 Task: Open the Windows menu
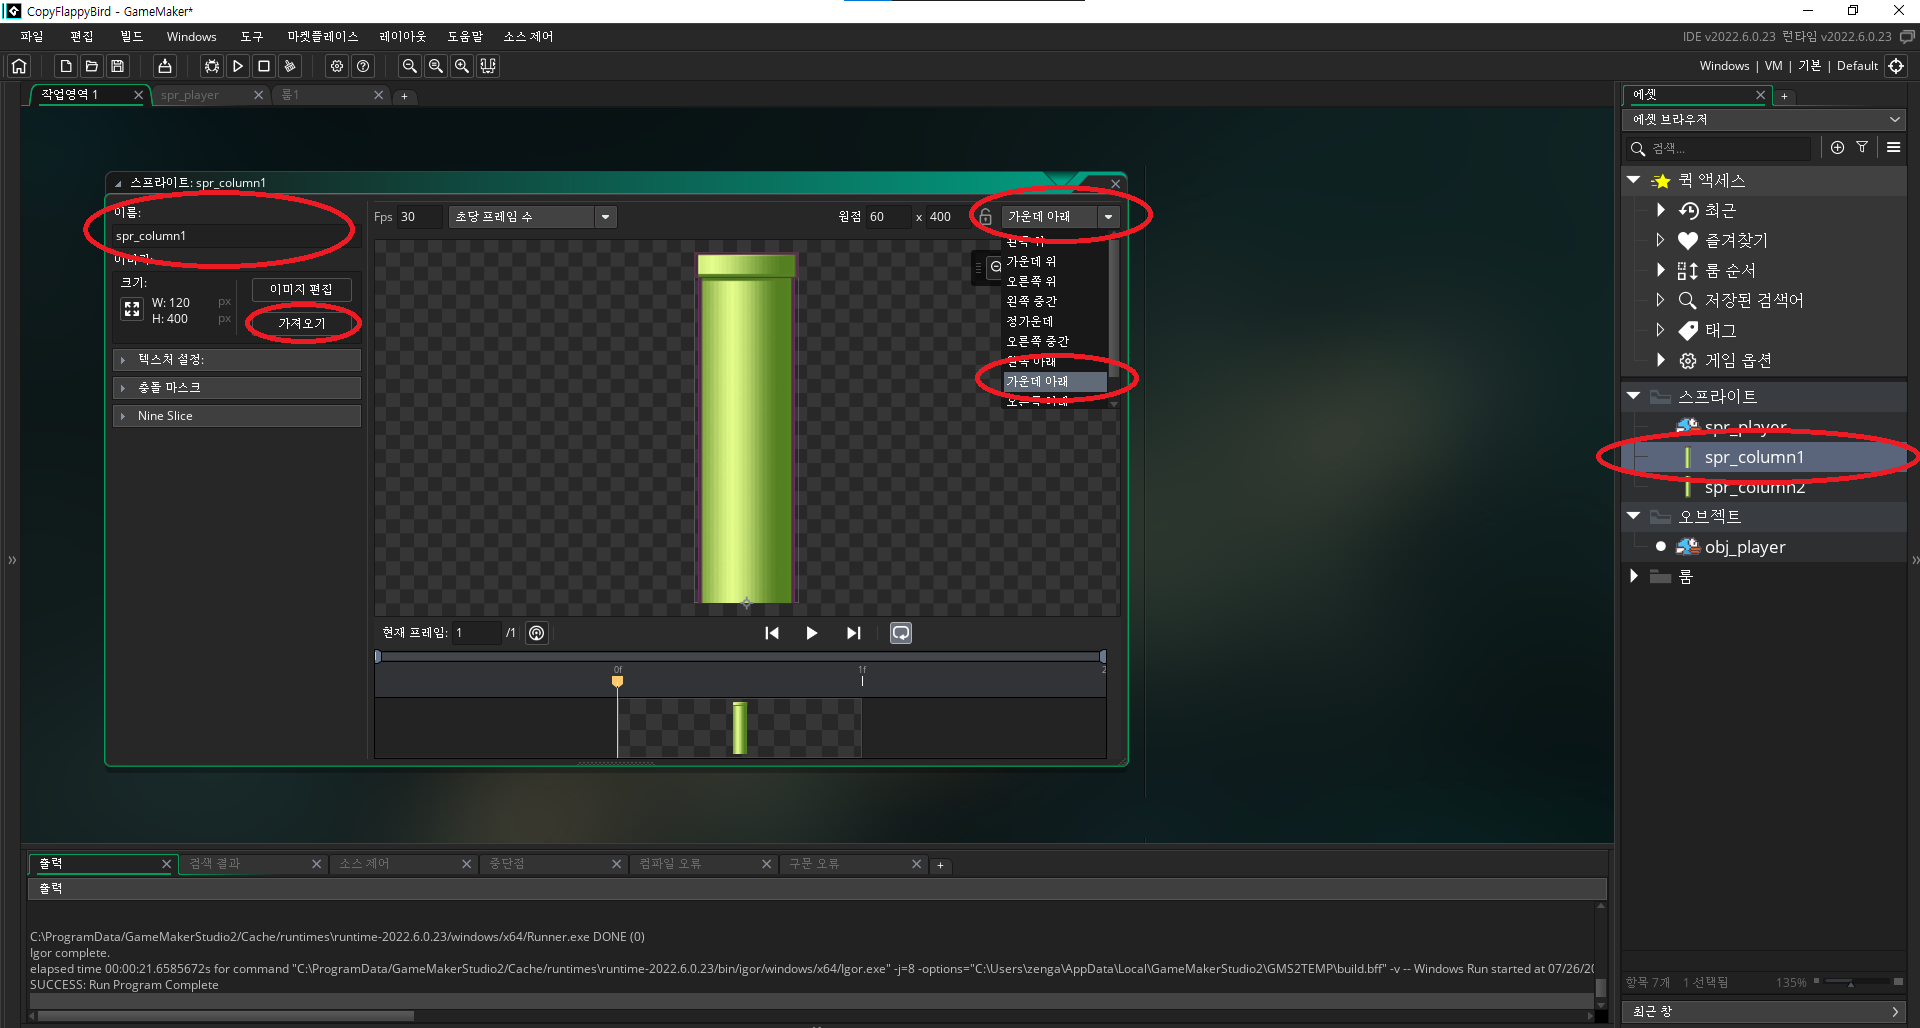pyautogui.click(x=191, y=37)
